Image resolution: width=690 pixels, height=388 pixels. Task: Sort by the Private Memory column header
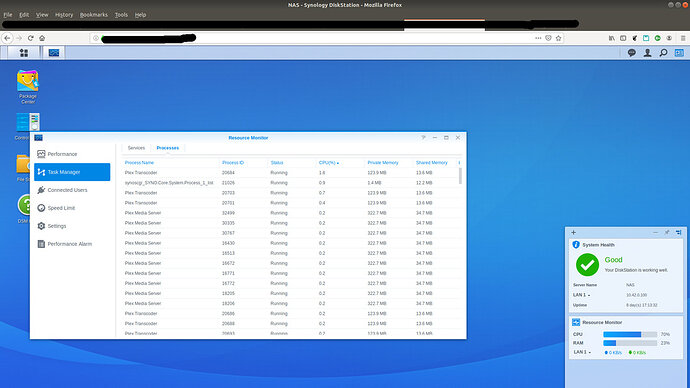coord(383,163)
